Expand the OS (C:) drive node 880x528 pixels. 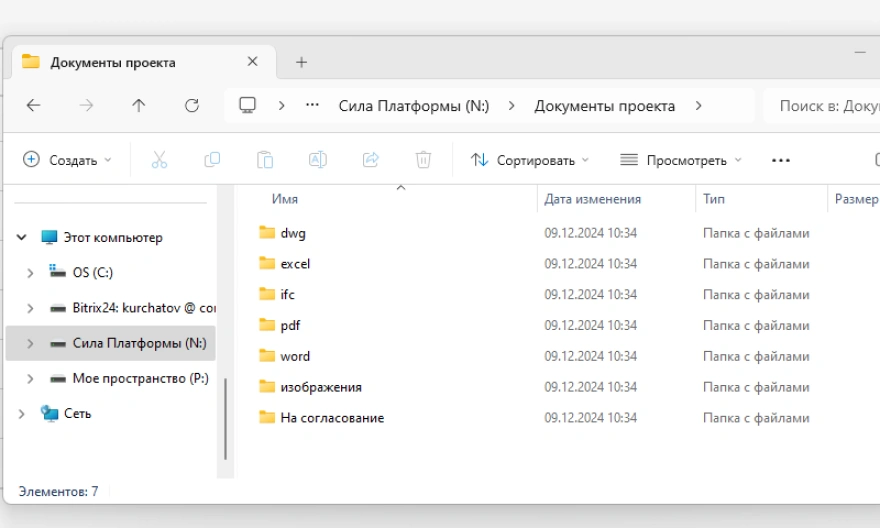coord(30,273)
